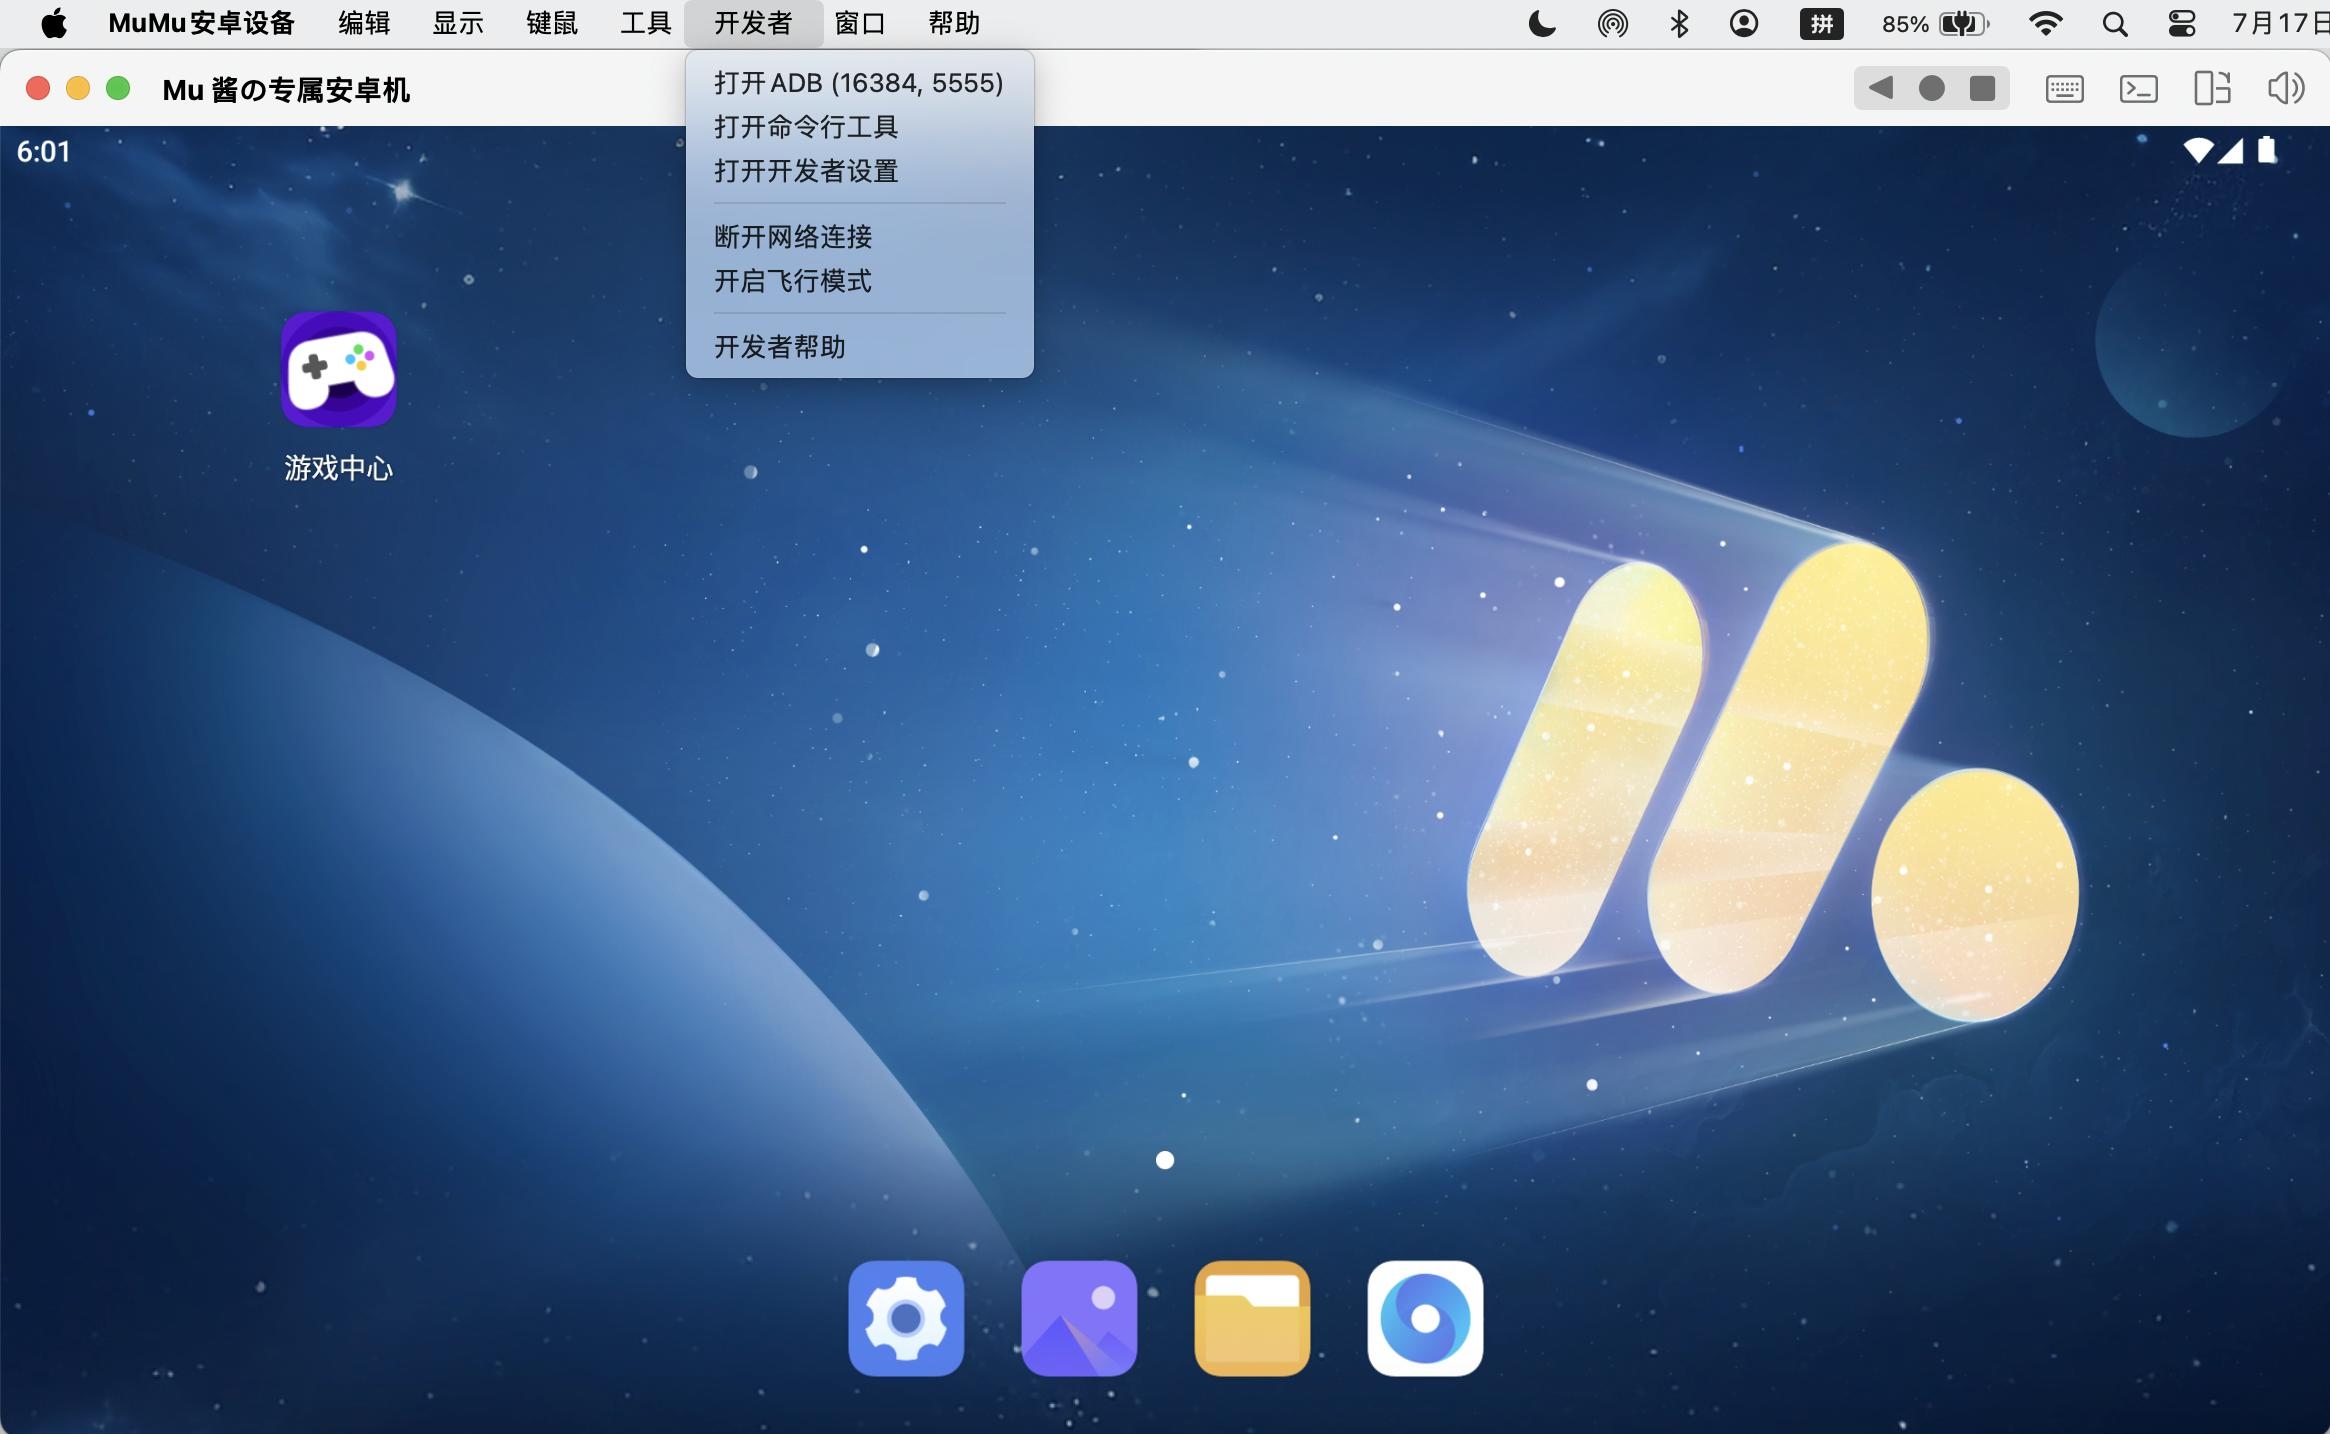
Task: Adjust sound via the volume icon
Action: coord(2287,88)
